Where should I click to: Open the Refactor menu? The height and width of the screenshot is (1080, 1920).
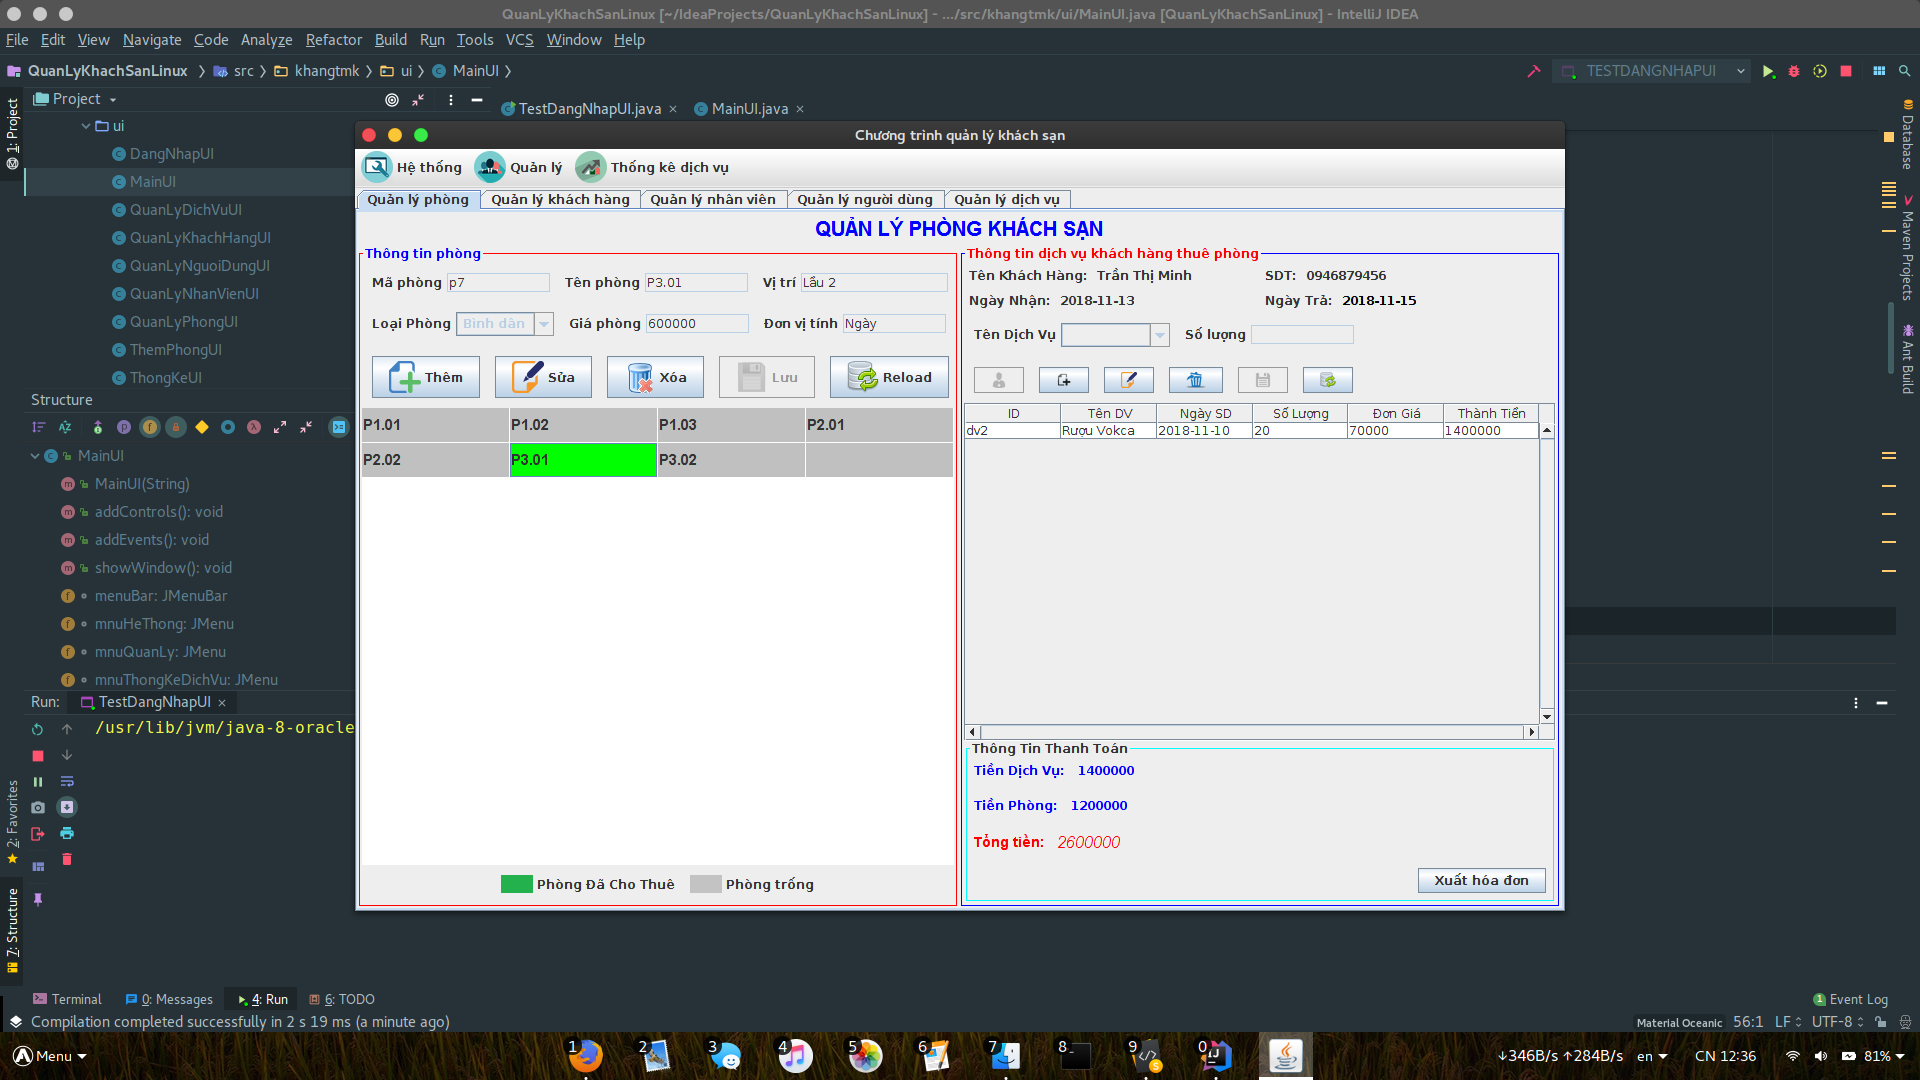pyautogui.click(x=333, y=40)
